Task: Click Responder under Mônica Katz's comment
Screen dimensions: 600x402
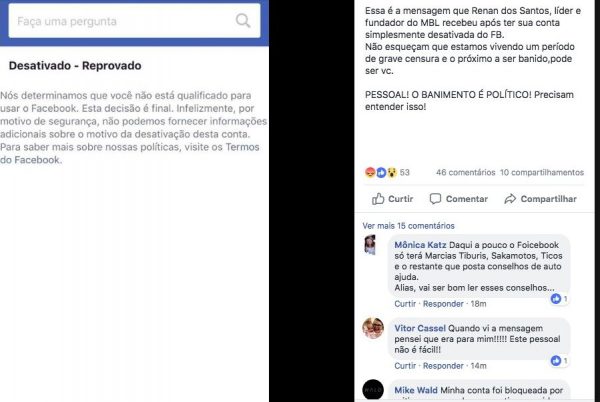Action: point(443,304)
